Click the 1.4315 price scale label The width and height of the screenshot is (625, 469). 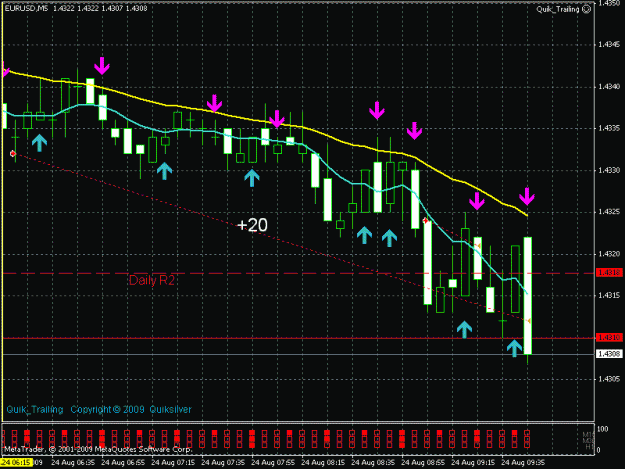pos(609,295)
